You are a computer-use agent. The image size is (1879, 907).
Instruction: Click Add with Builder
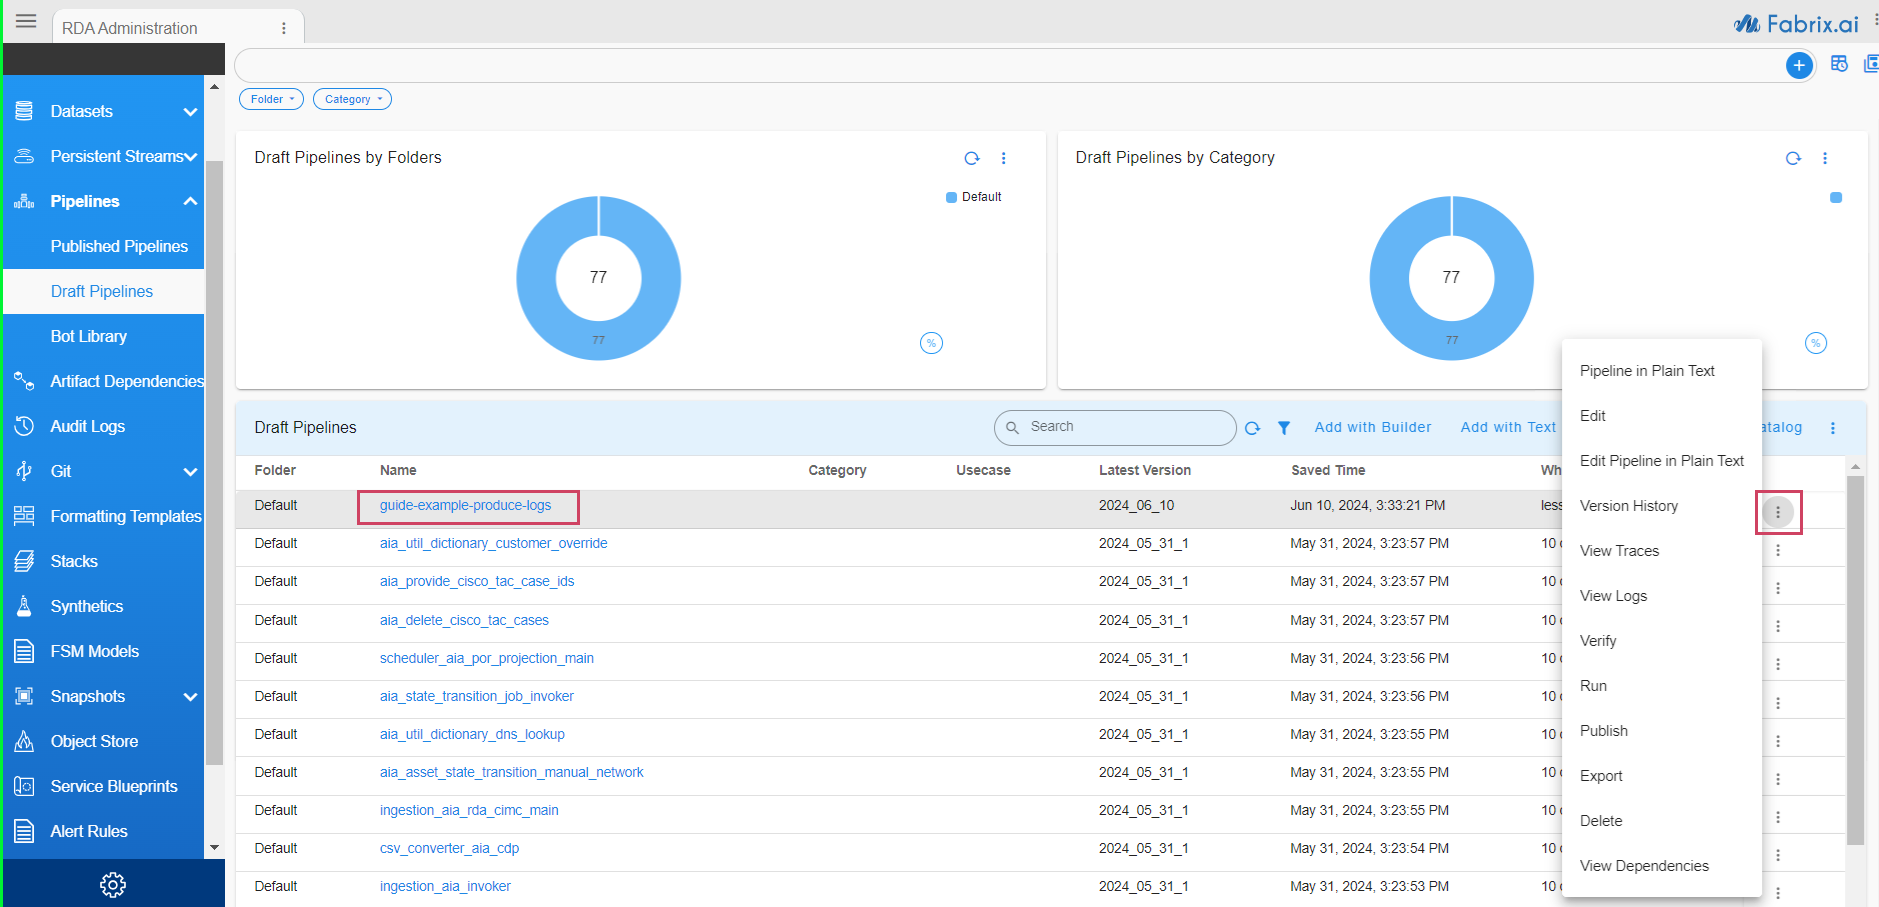click(1372, 427)
